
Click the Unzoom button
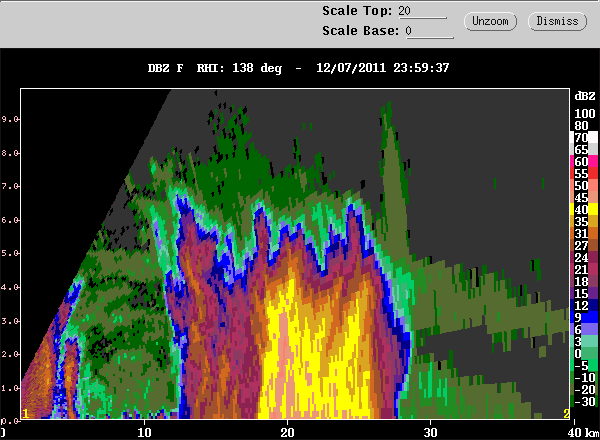pos(490,21)
